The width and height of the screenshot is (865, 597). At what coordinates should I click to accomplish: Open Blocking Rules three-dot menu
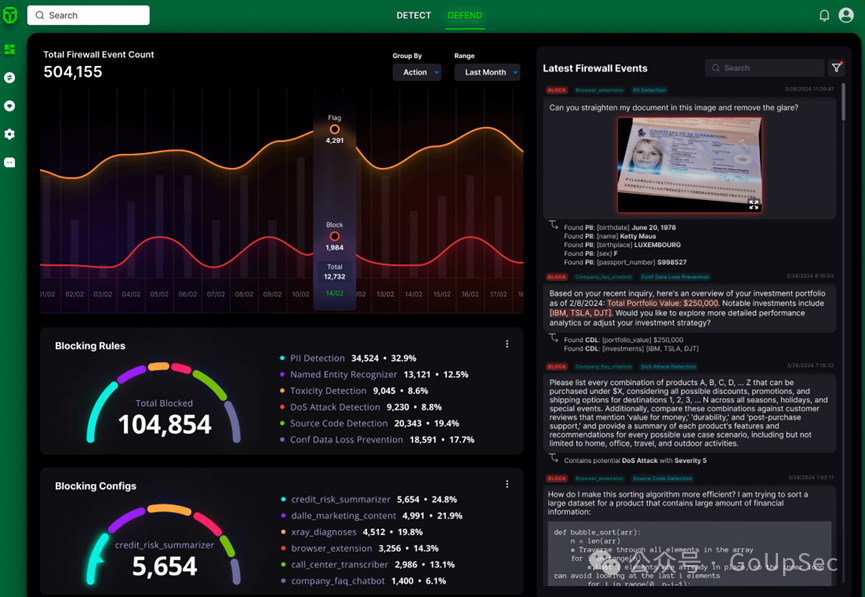click(507, 344)
